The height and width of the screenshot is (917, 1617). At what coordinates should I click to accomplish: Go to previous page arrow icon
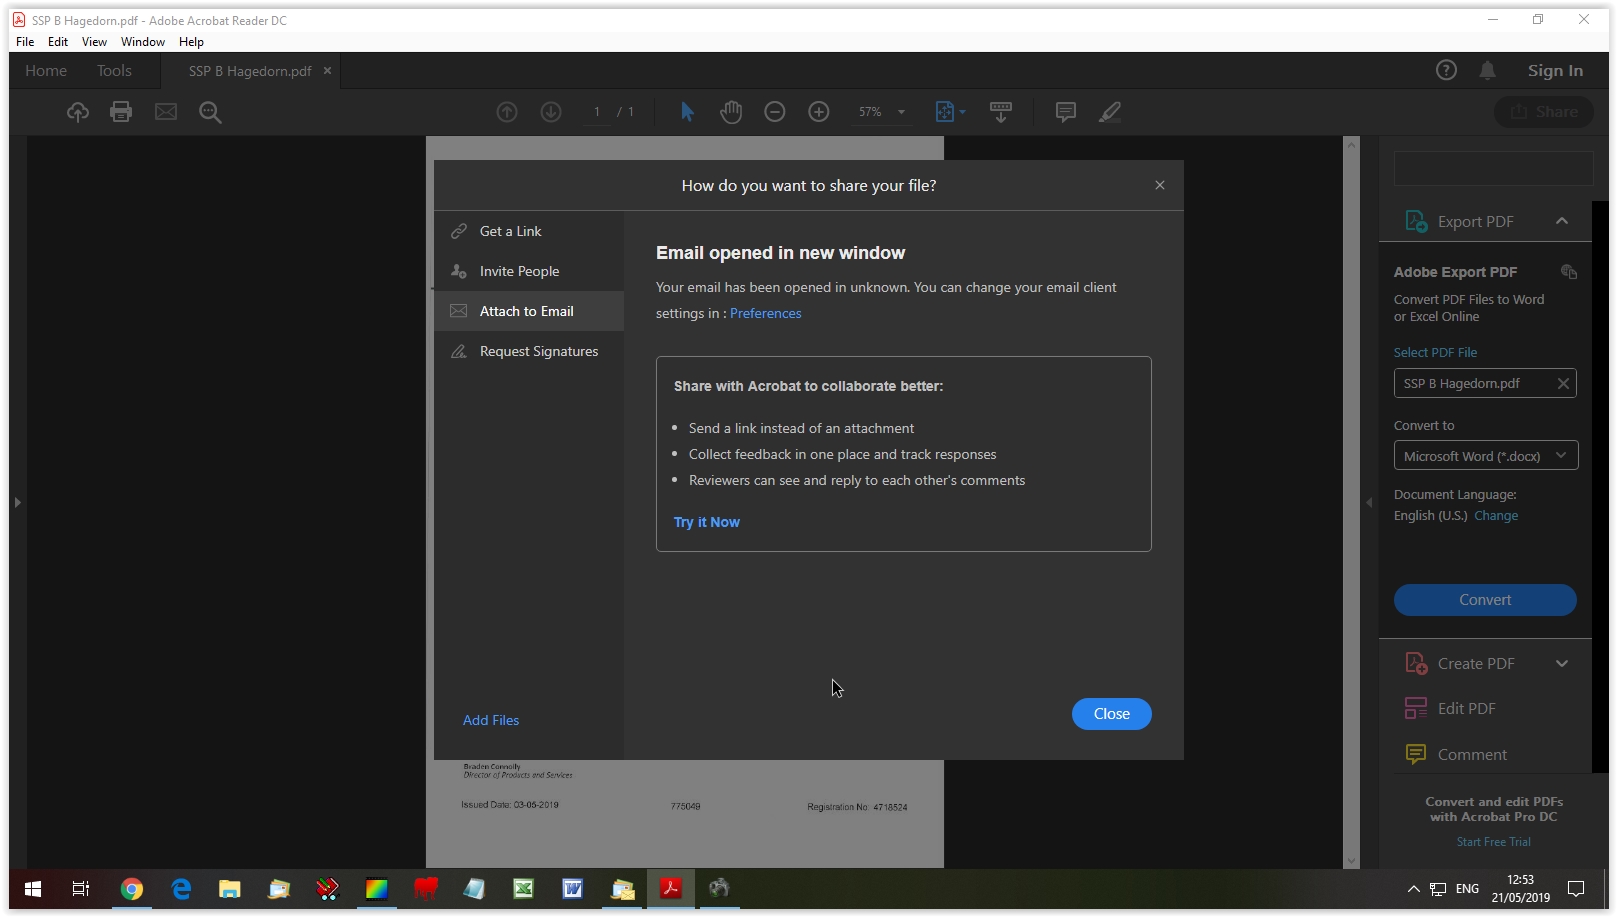(507, 112)
